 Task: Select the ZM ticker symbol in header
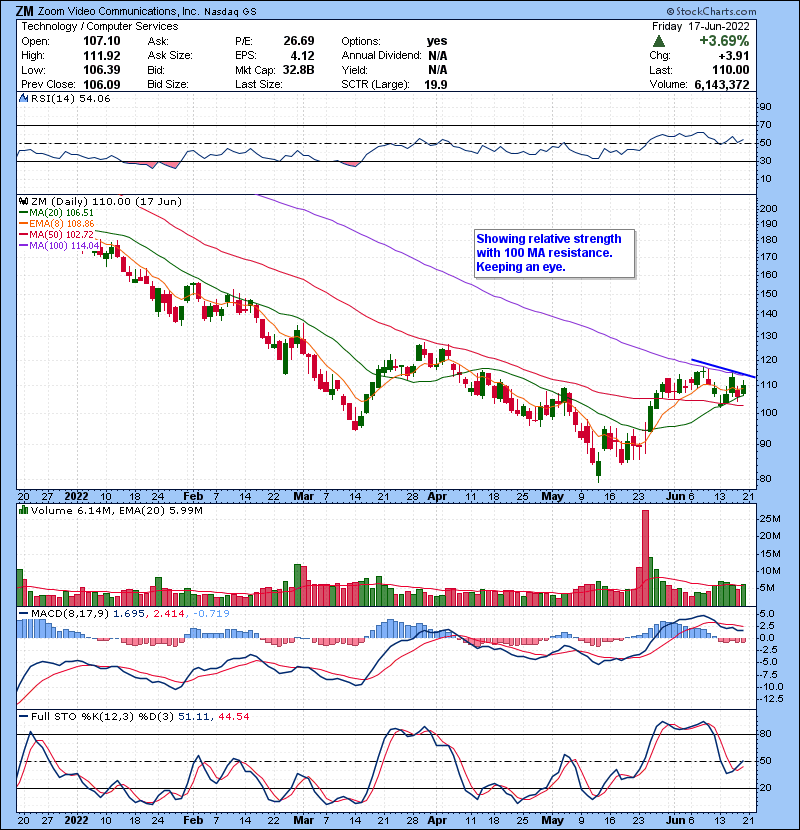[x=24, y=11]
